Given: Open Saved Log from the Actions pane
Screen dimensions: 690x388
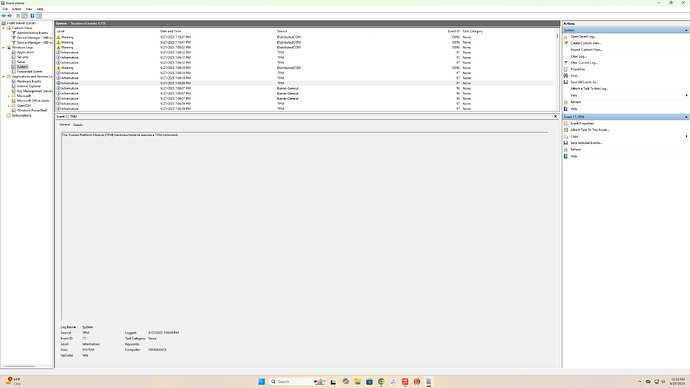Looking at the screenshot, I should click(583, 37).
